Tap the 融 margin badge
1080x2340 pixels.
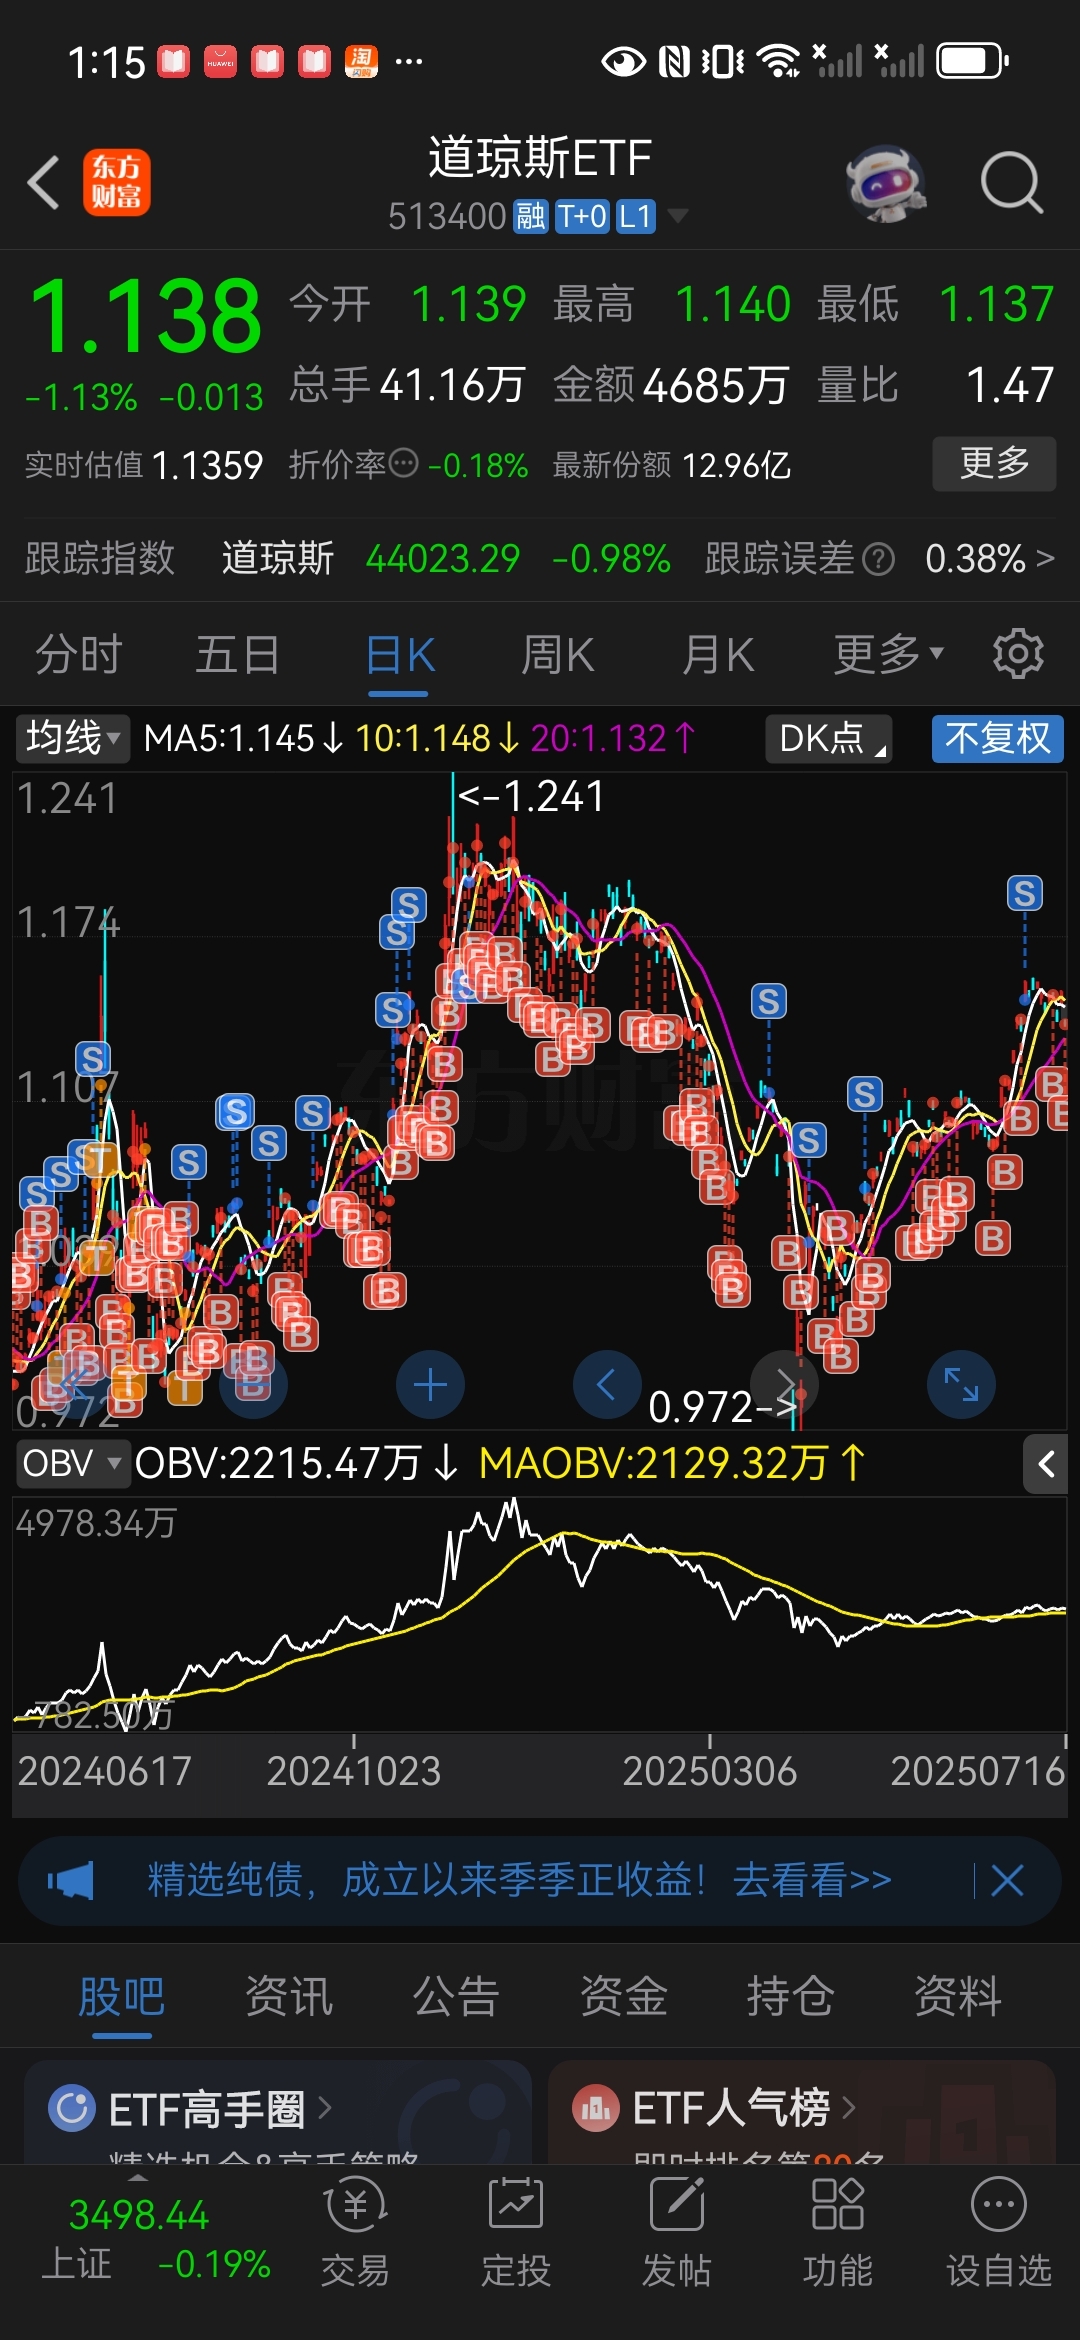click(530, 216)
